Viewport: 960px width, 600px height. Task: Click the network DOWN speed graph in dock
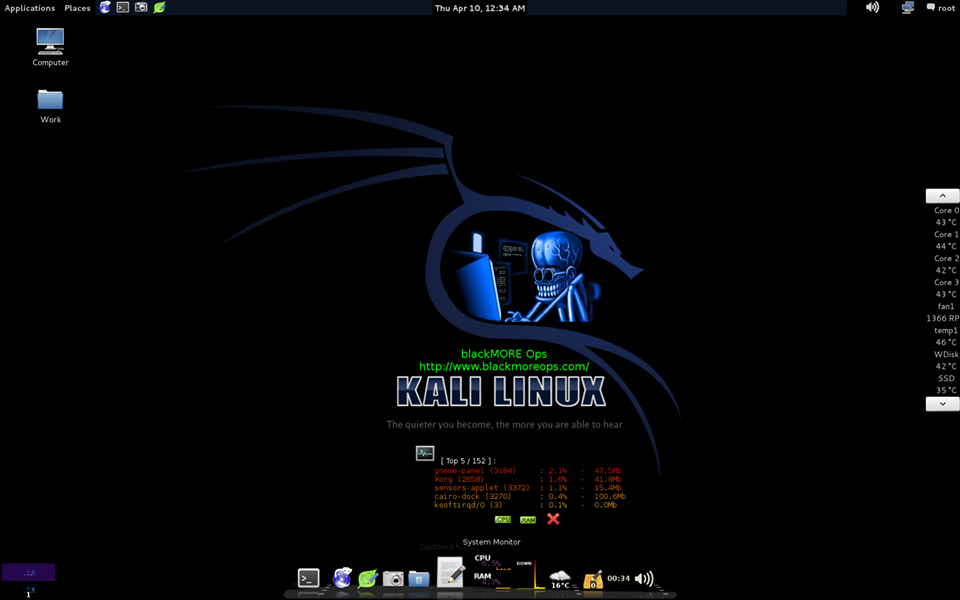point(529,574)
